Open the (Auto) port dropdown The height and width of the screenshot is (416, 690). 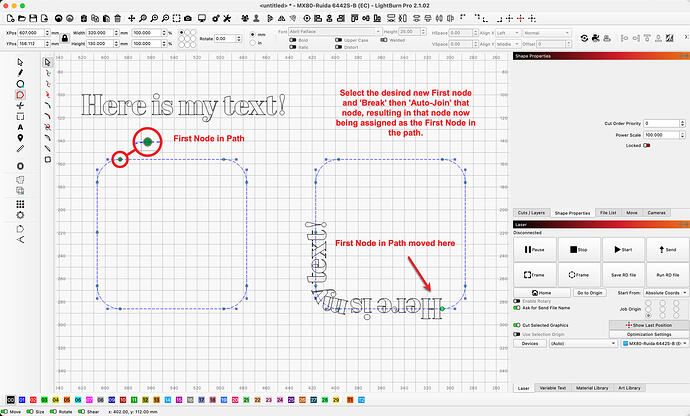(583, 343)
